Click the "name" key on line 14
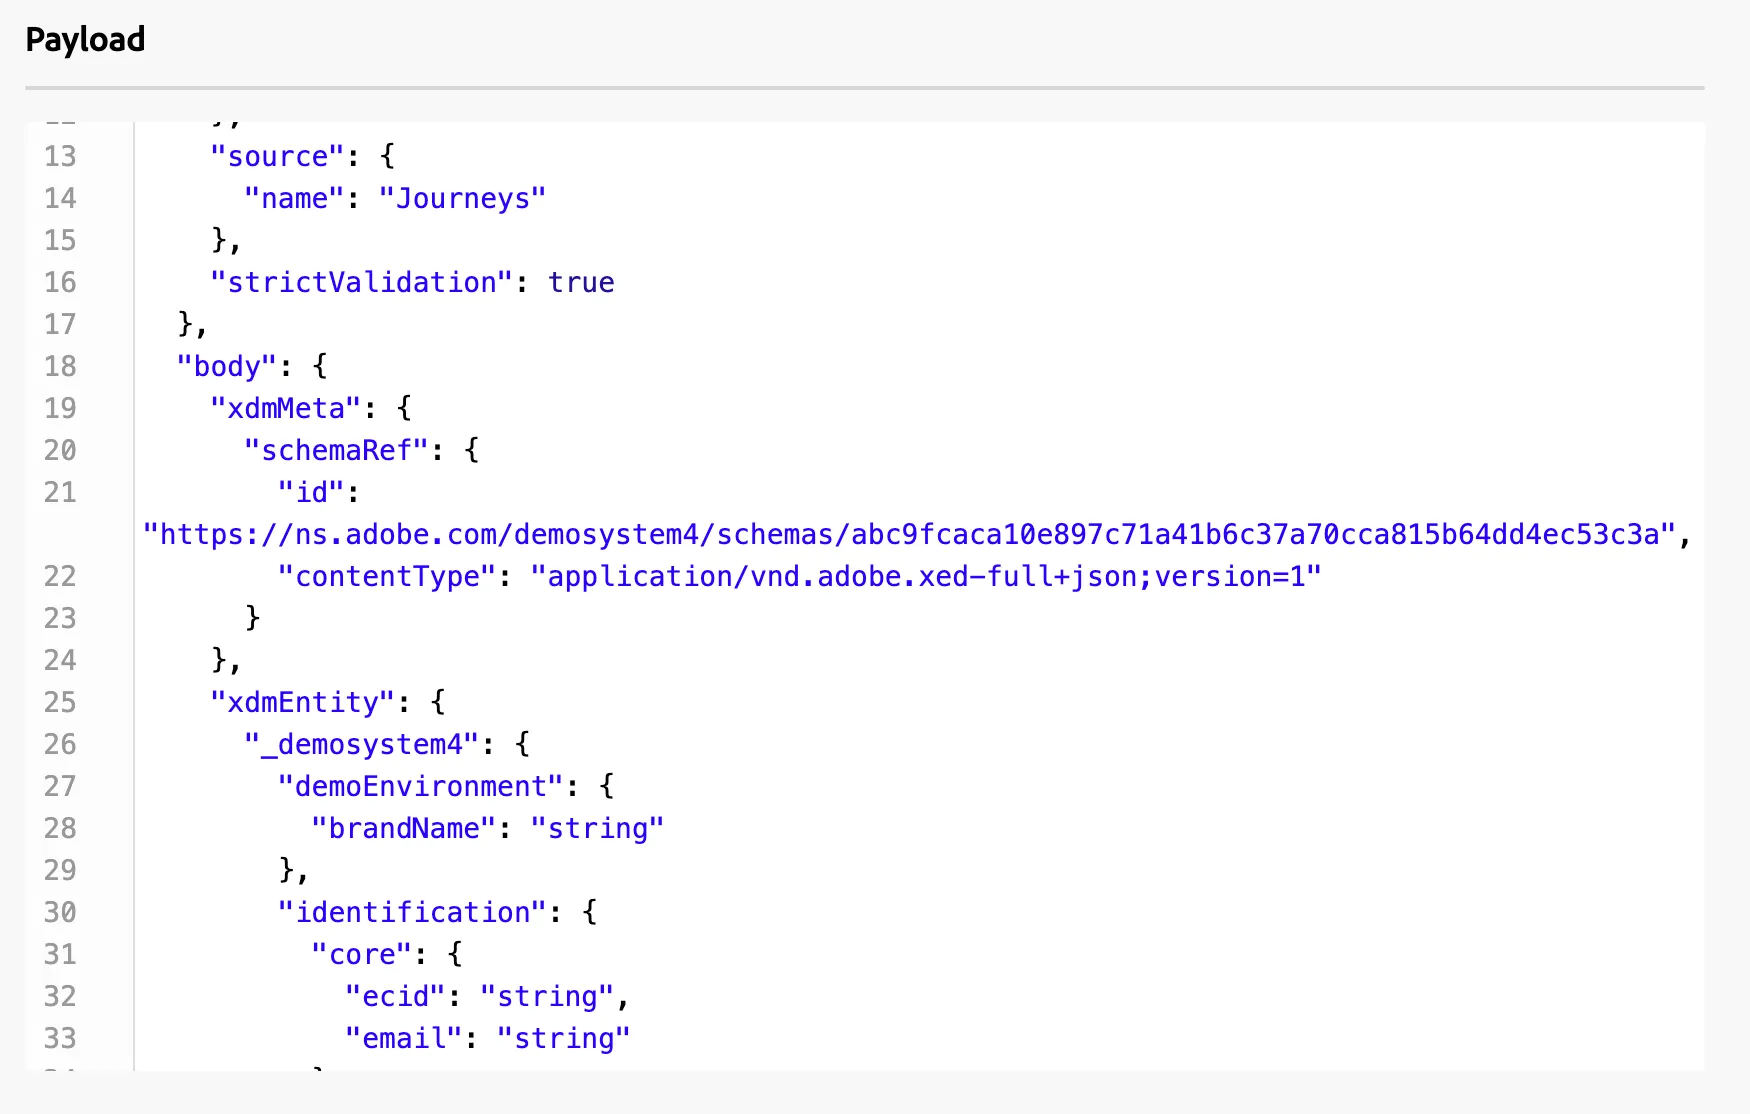The image size is (1750, 1114). point(294,198)
